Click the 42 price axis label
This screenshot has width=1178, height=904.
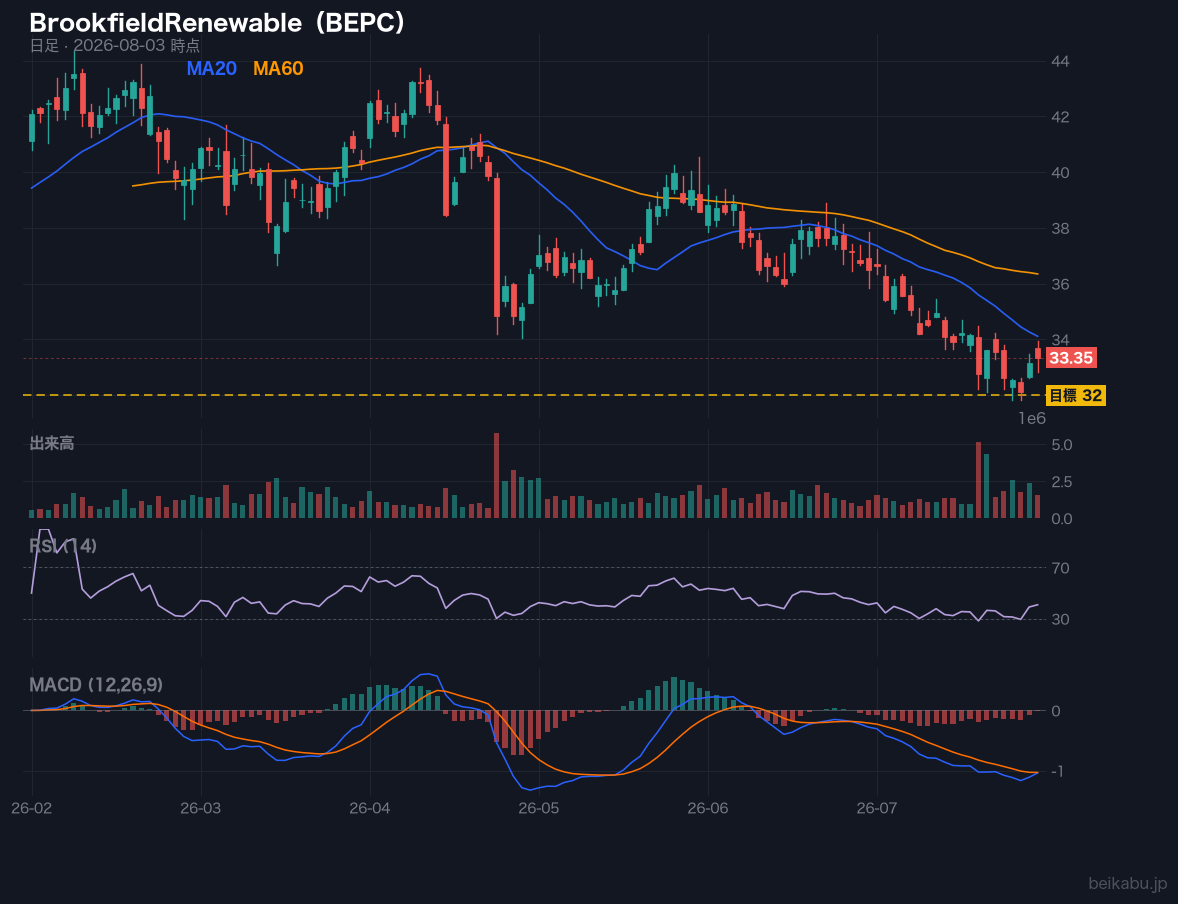coord(1060,117)
